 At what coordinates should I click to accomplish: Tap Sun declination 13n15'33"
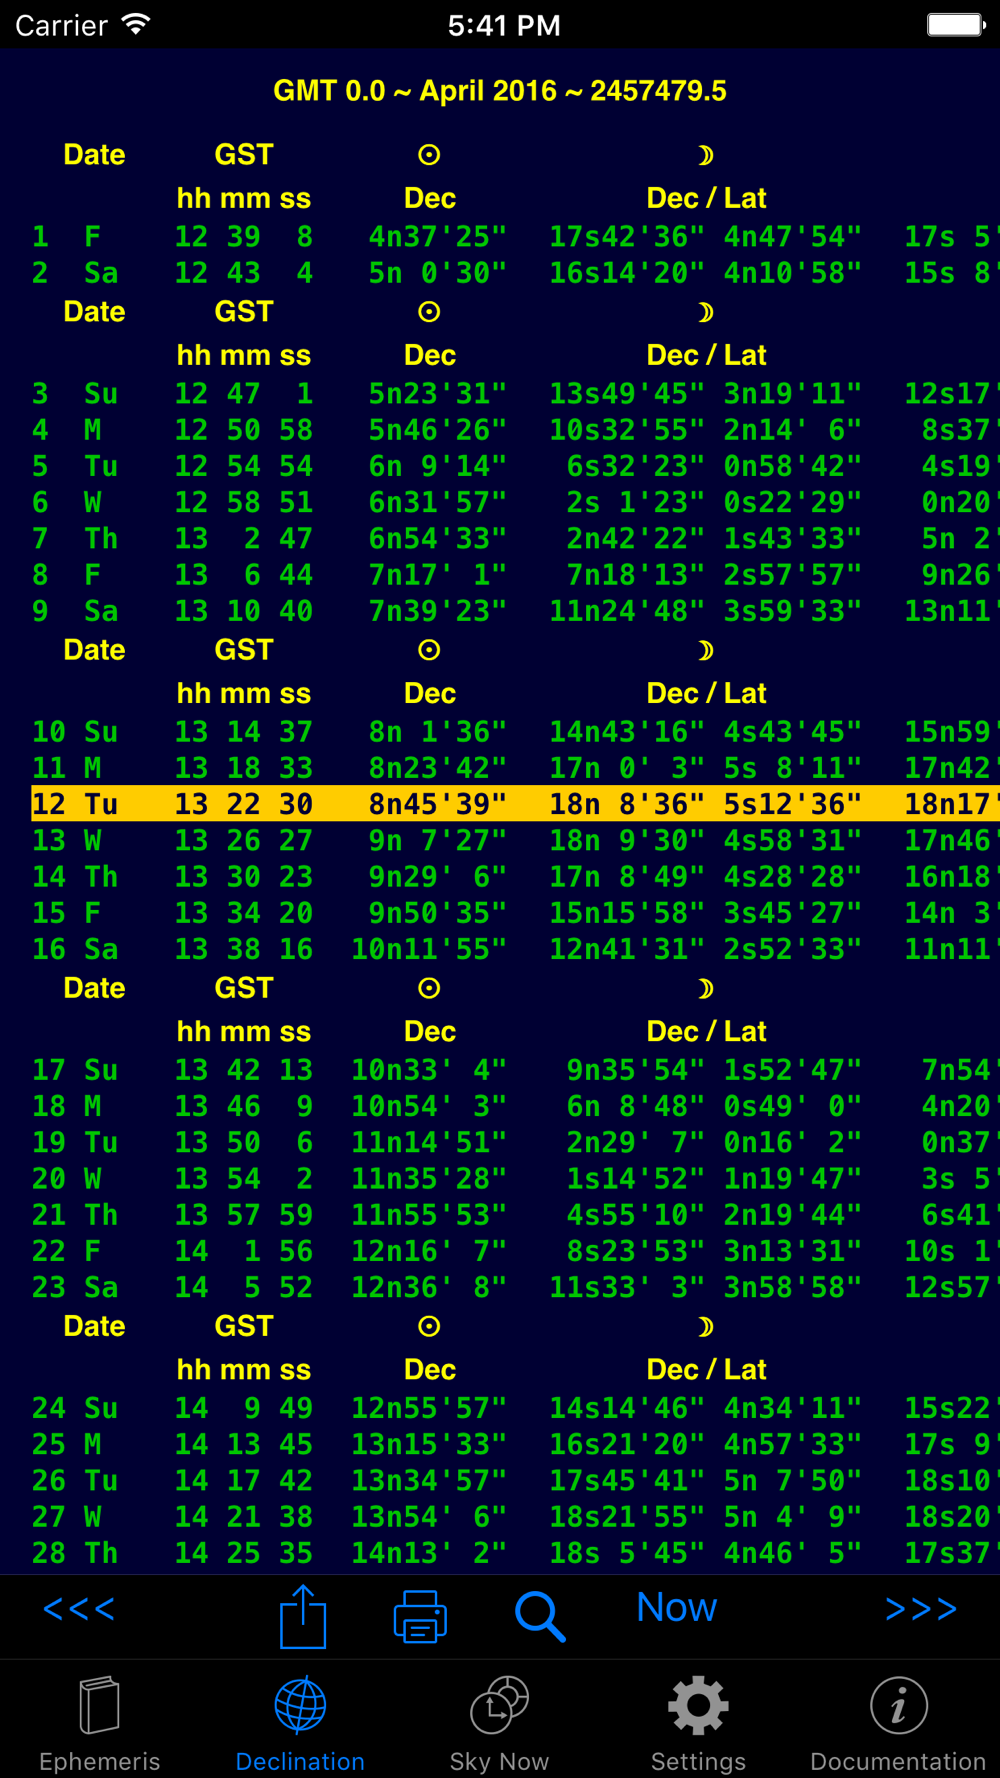429,1444
